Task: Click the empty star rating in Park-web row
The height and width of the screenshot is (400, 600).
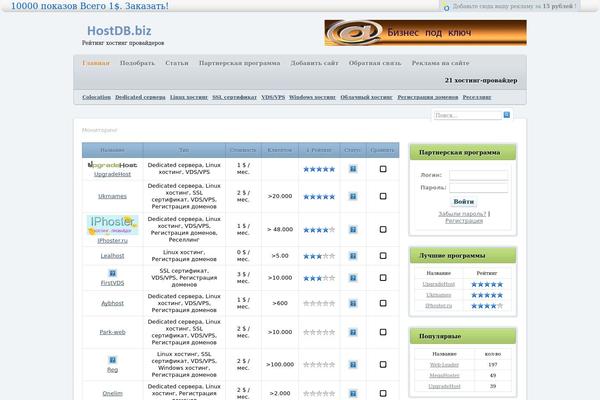Action: tap(319, 332)
